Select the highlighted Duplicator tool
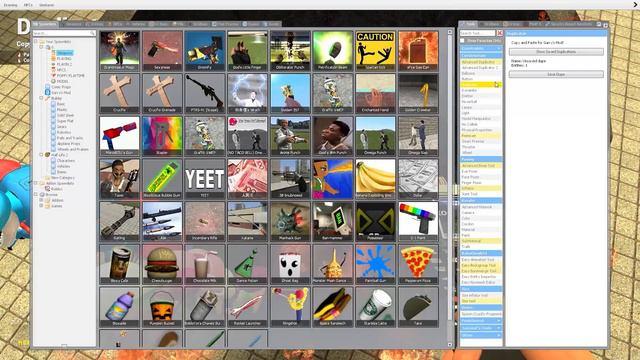 (x=481, y=84)
